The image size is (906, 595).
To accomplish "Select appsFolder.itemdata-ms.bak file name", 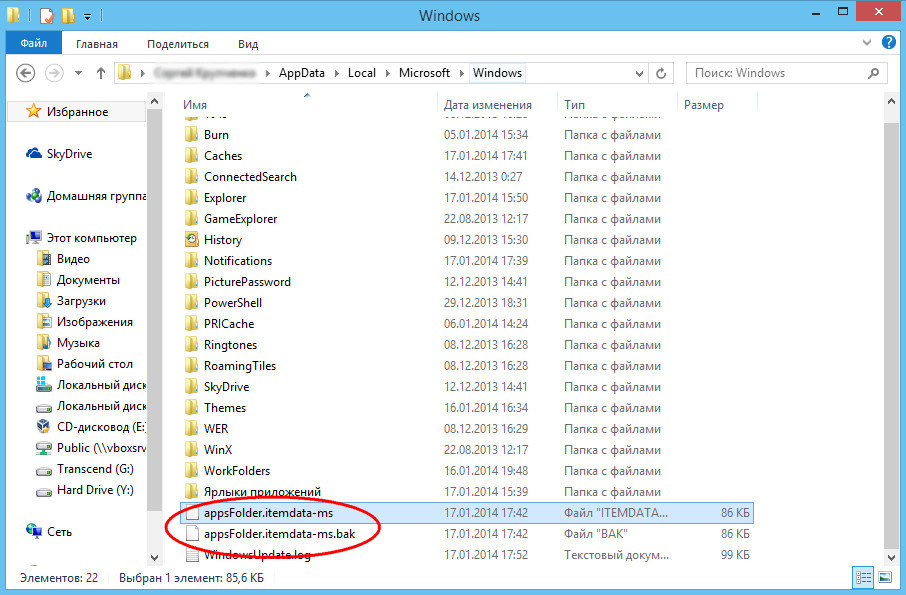I will point(280,534).
